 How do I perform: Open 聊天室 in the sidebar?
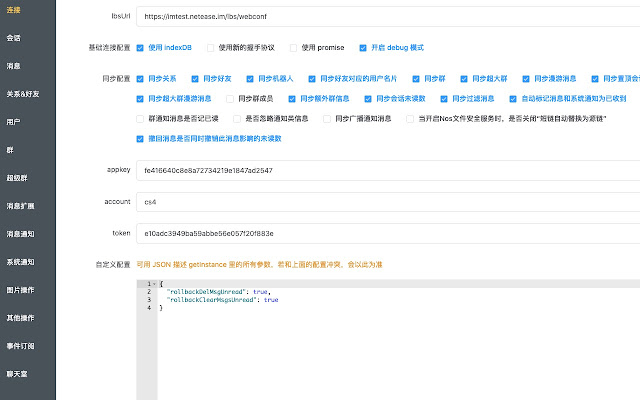(x=17, y=374)
